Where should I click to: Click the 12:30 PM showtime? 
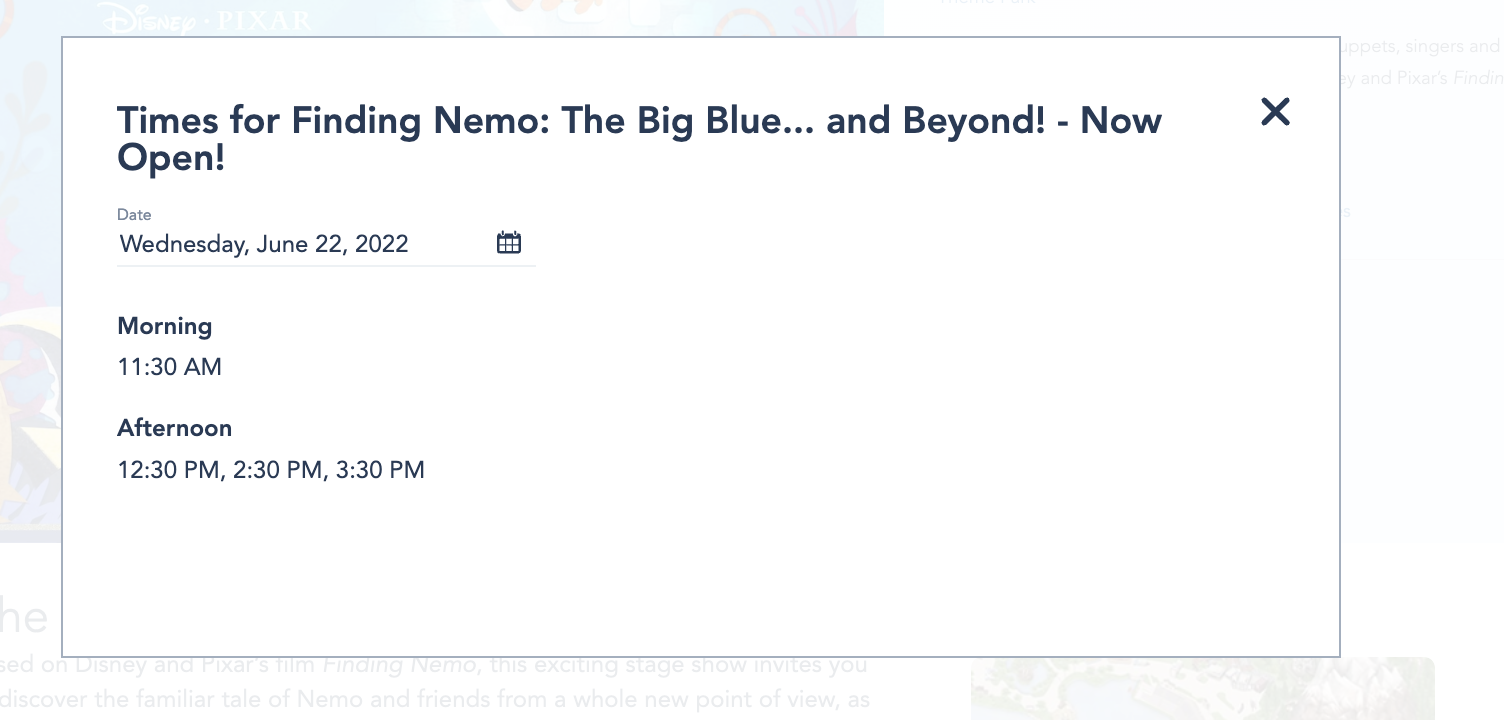click(x=168, y=470)
